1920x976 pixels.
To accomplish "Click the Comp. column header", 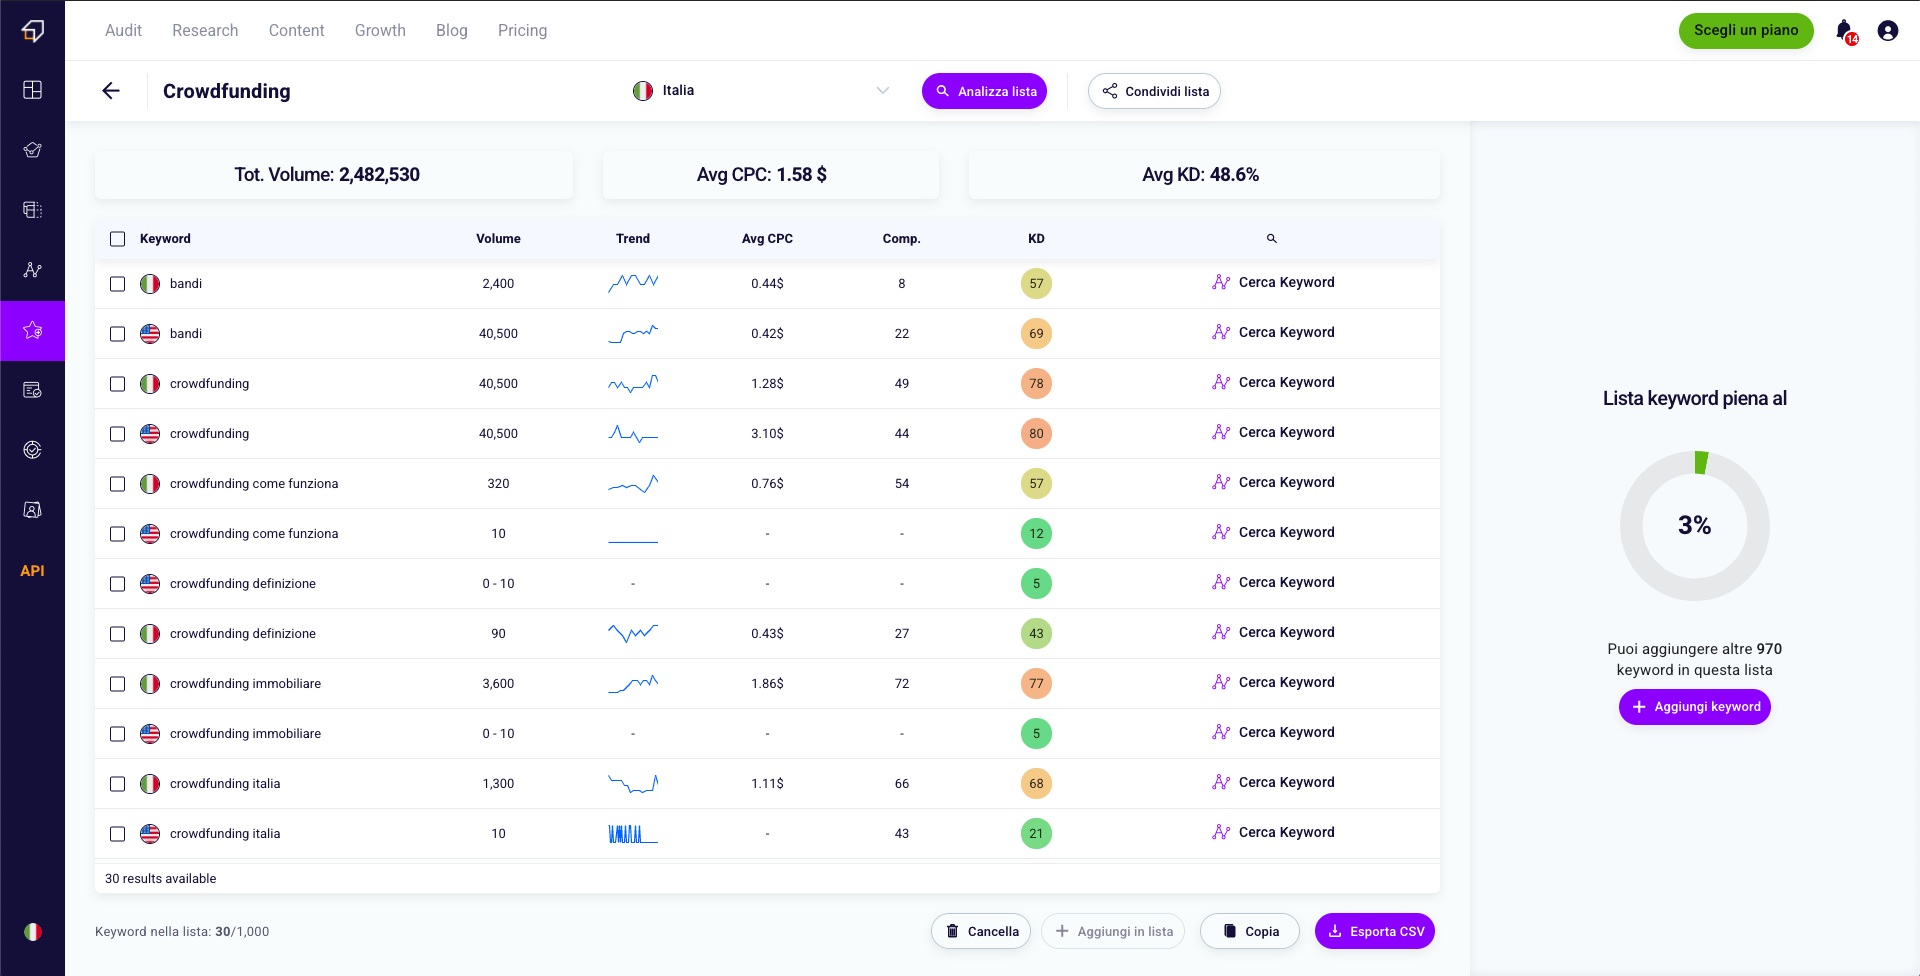I will (901, 239).
